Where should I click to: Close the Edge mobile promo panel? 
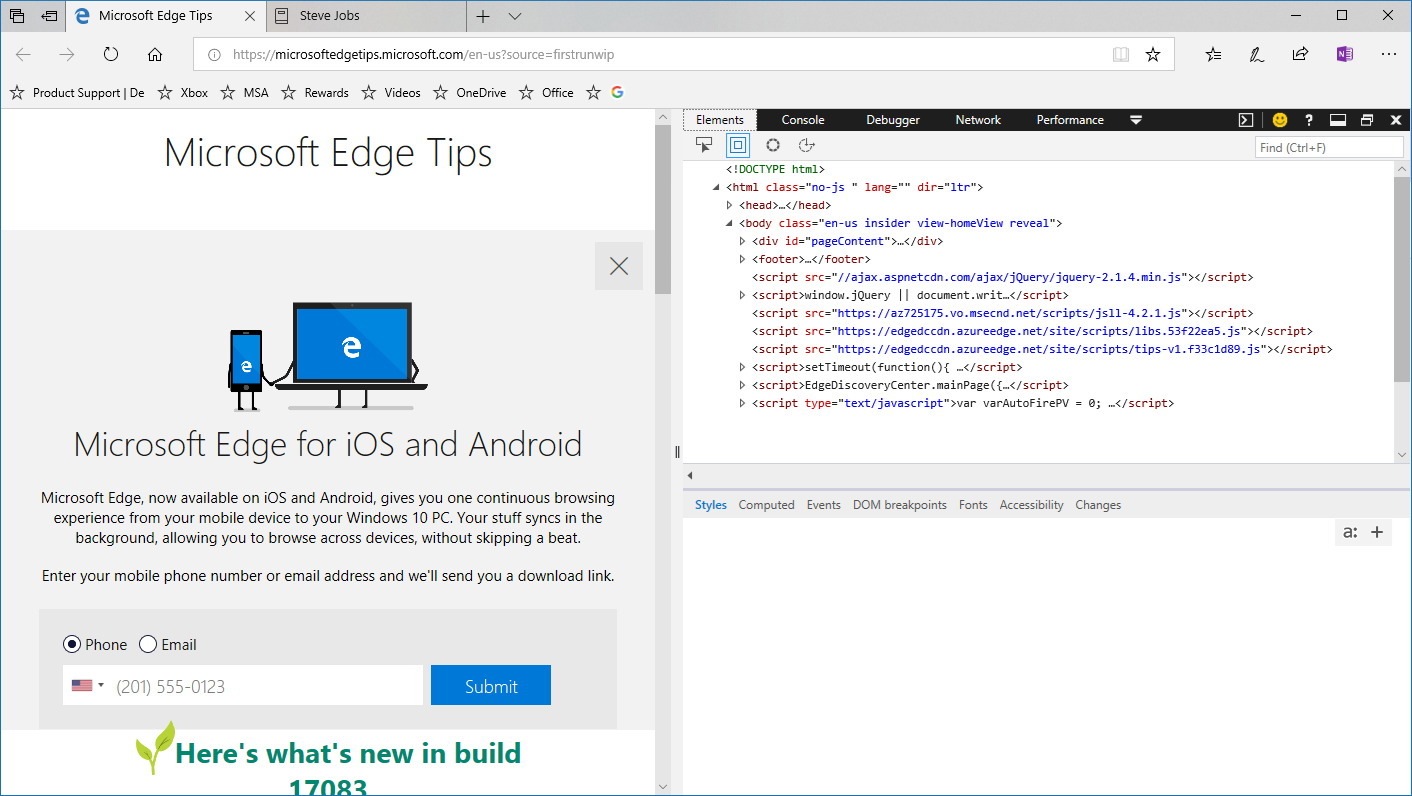pyautogui.click(x=619, y=266)
